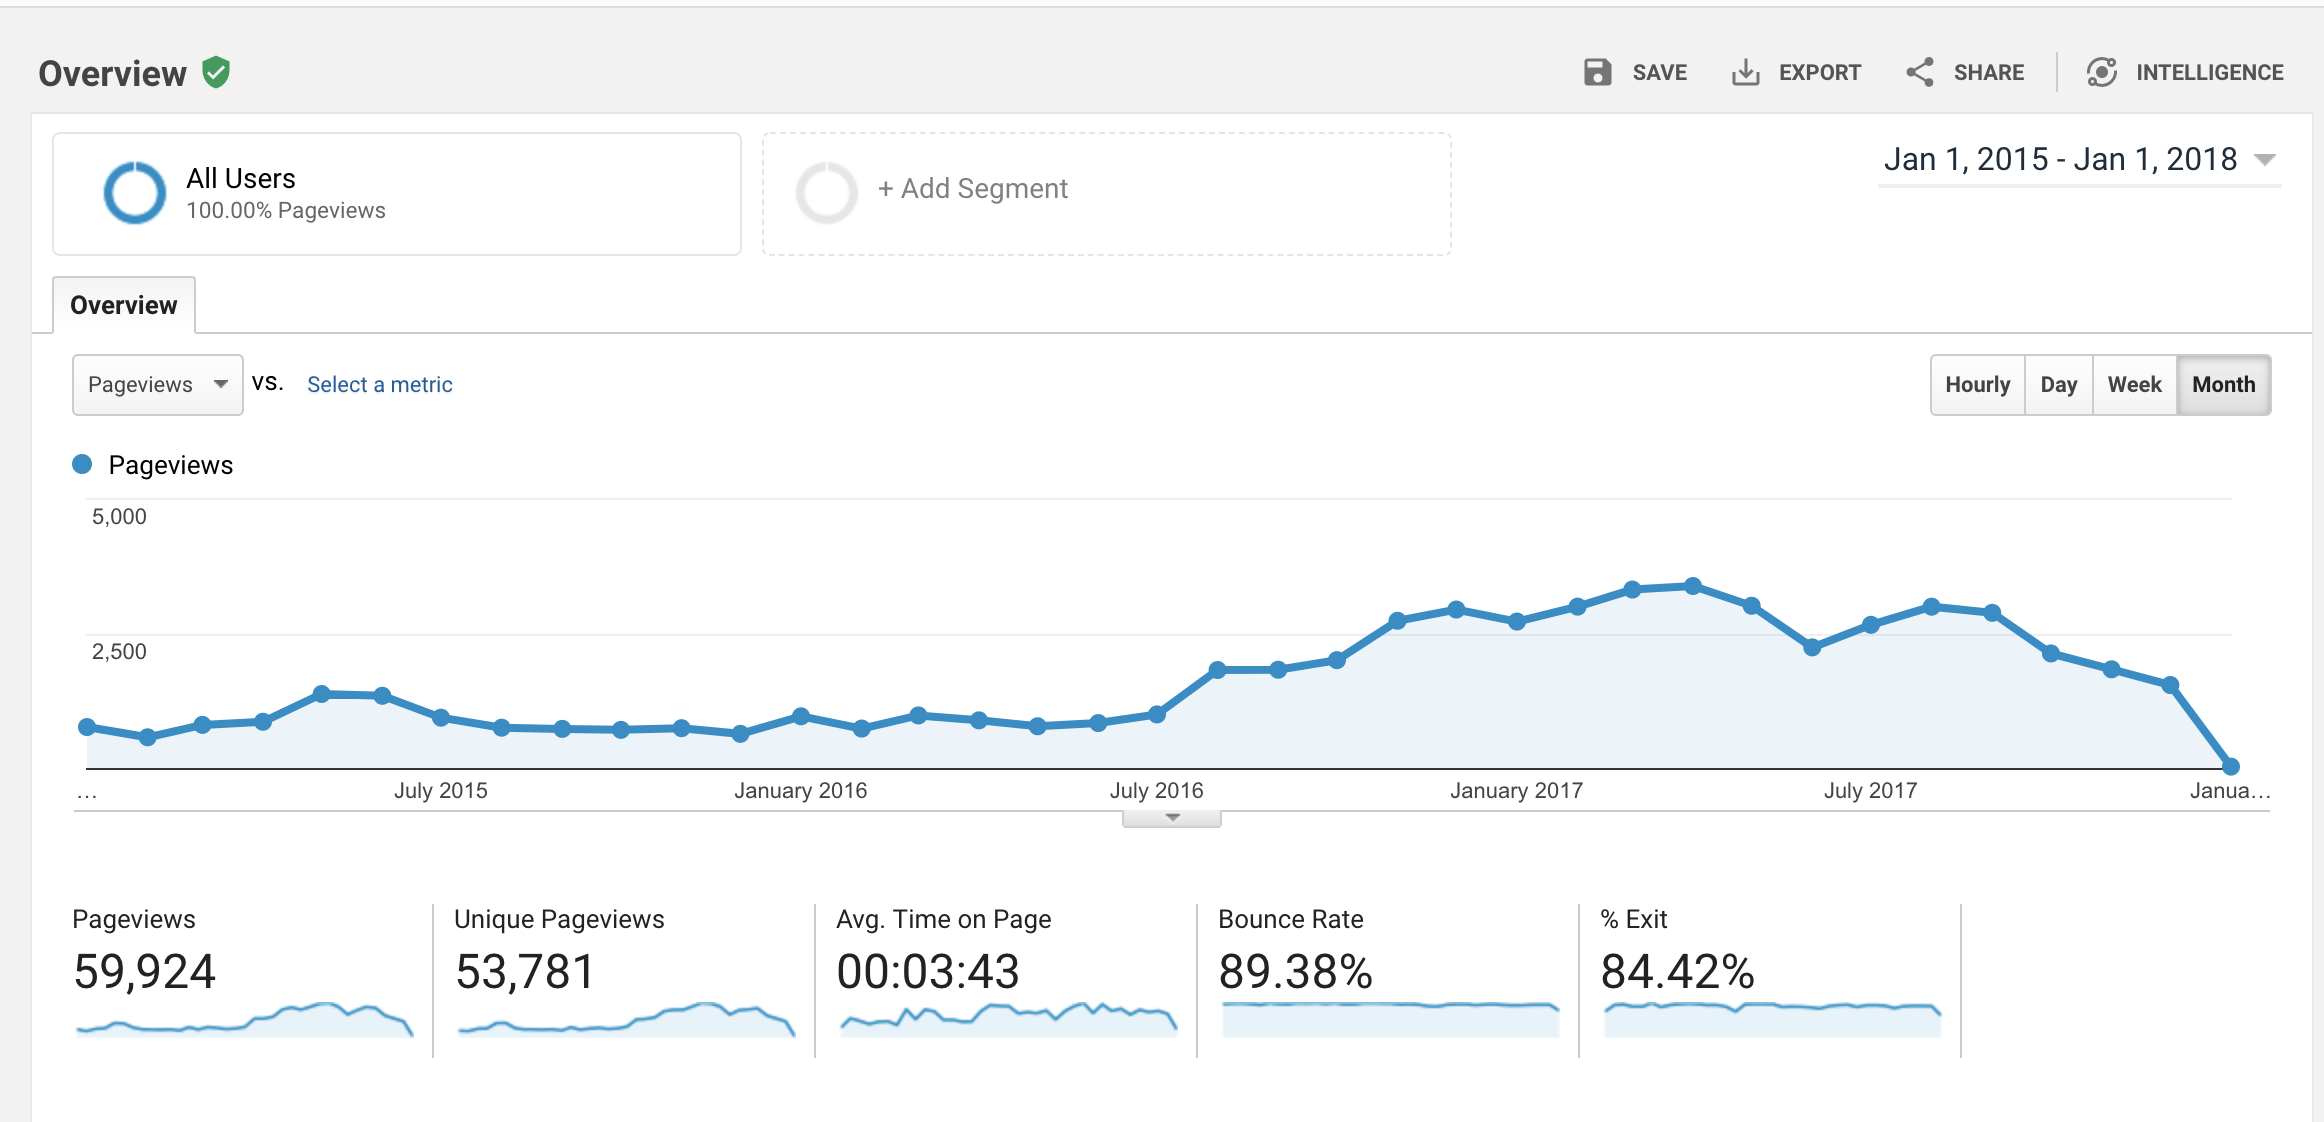Click the peak data point on the chart

click(1692, 586)
